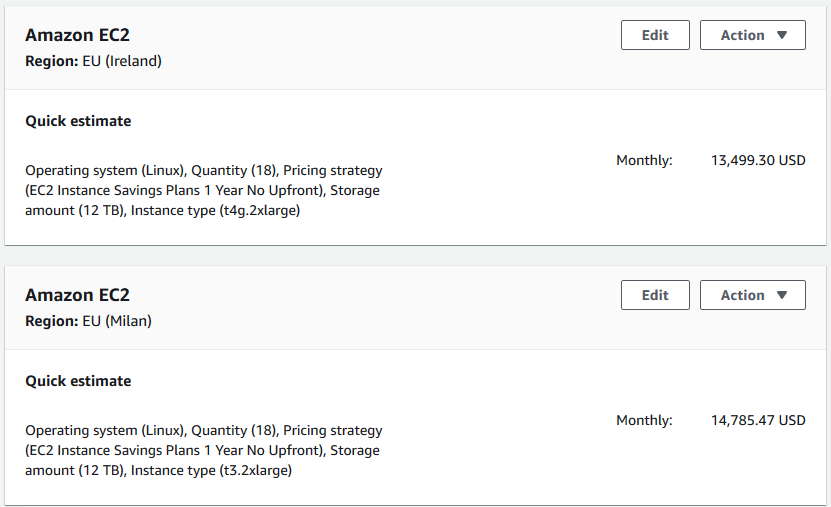The height and width of the screenshot is (507, 831).
Task: Select the Amazon EC2 title in the Ireland card
Action: (x=77, y=35)
